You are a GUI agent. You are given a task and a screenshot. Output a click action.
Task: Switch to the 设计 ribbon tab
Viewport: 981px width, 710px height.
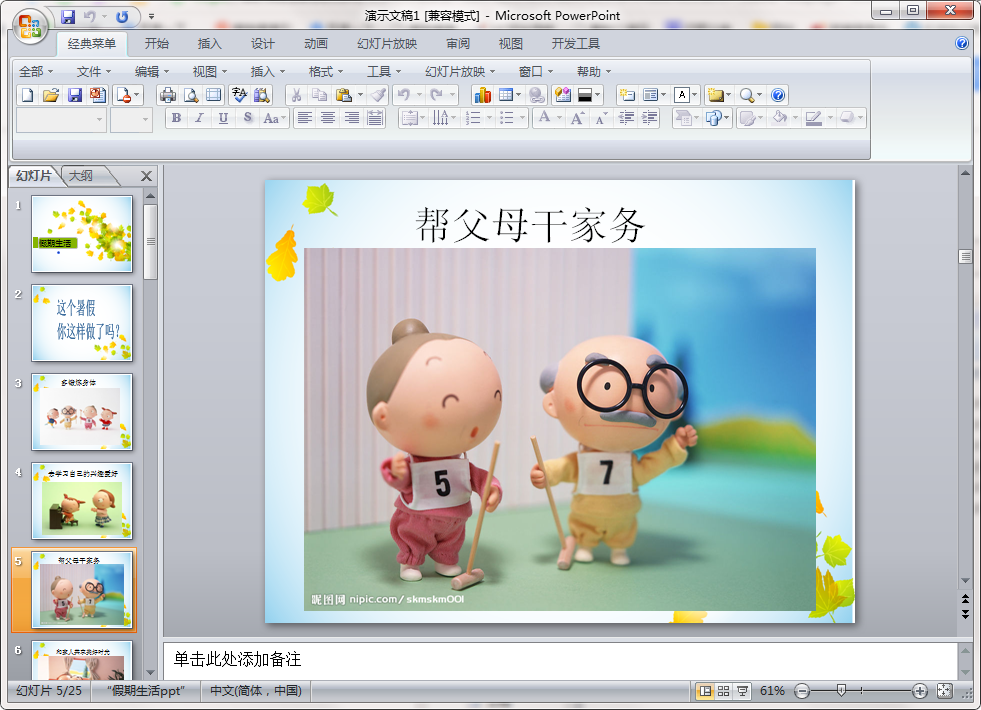click(263, 44)
